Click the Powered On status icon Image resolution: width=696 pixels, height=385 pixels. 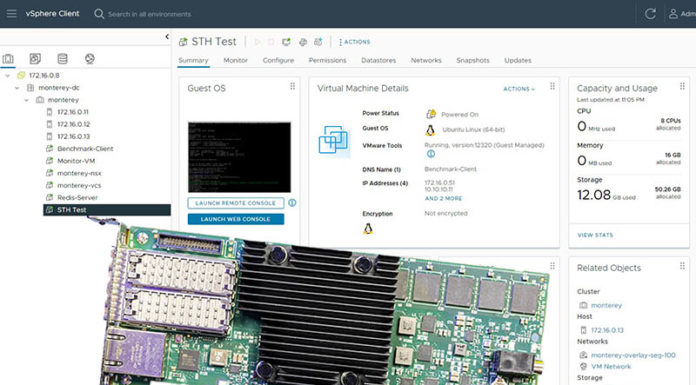pyautogui.click(x=431, y=114)
